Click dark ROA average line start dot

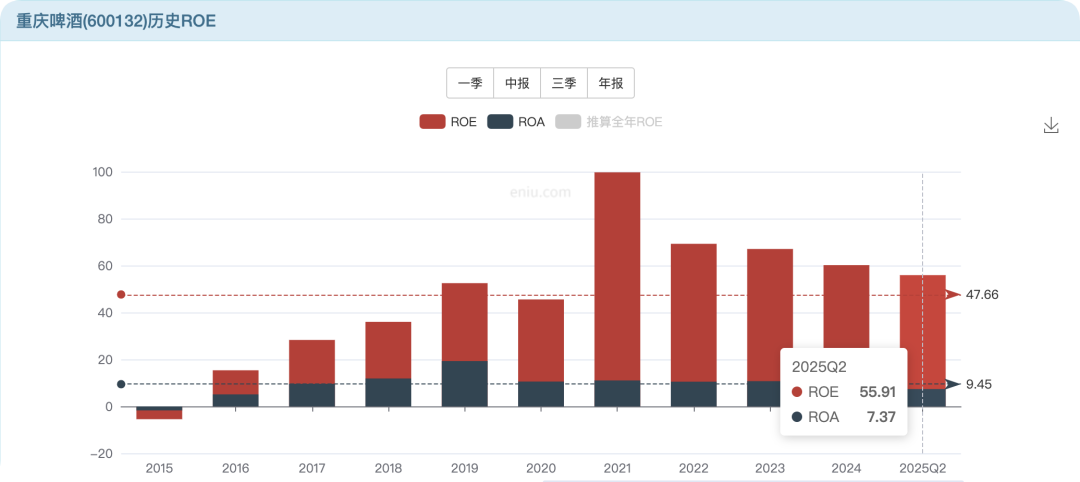pyautogui.click(x=121, y=384)
